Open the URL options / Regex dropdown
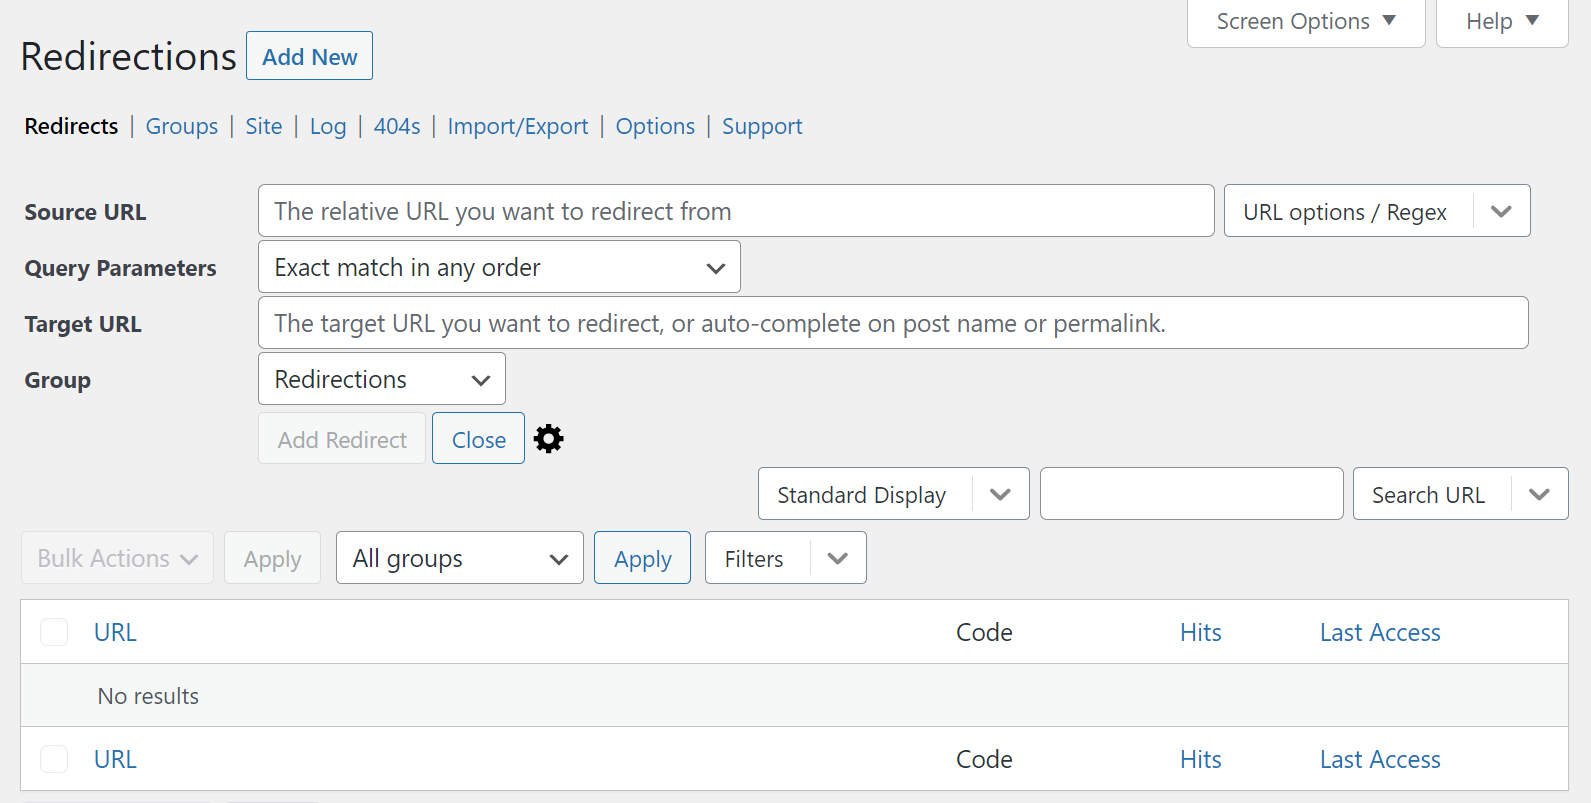This screenshot has width=1591, height=803. pos(1376,211)
